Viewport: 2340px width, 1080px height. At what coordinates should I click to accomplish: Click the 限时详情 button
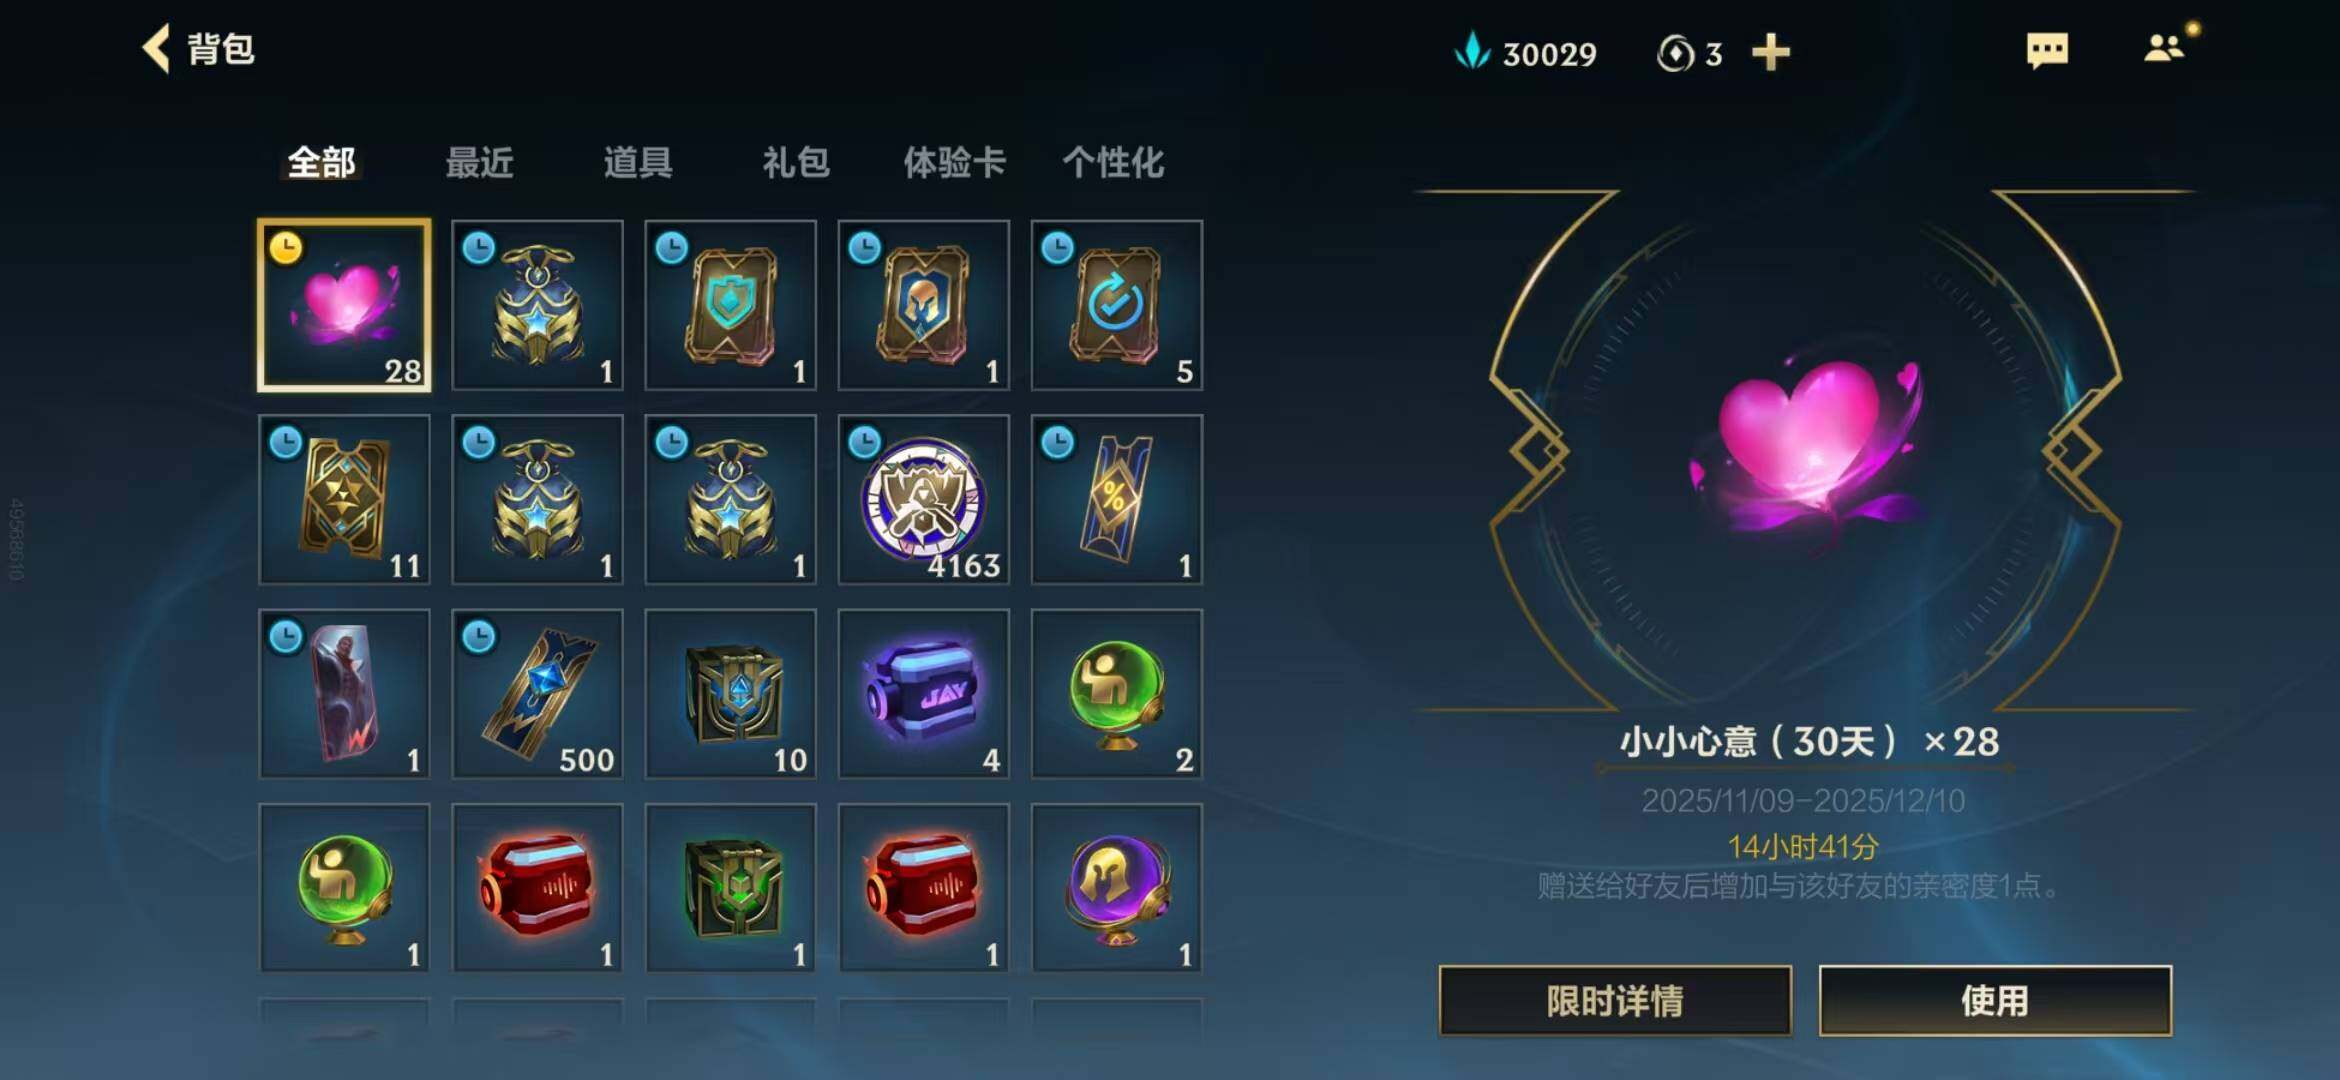point(1615,1000)
